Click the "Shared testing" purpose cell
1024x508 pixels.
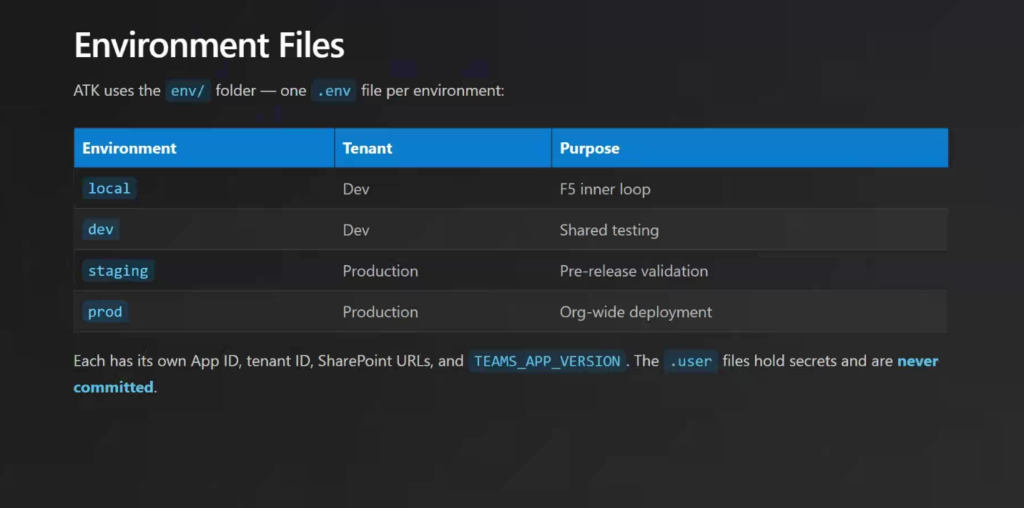[609, 230]
